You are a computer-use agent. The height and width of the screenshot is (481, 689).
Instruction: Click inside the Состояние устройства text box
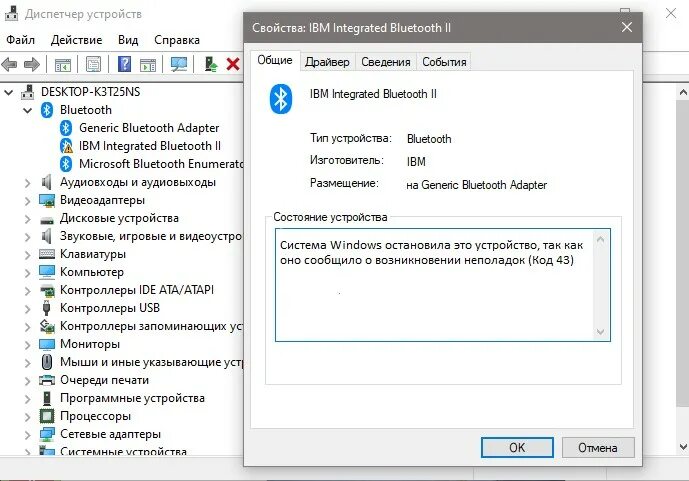(x=442, y=285)
